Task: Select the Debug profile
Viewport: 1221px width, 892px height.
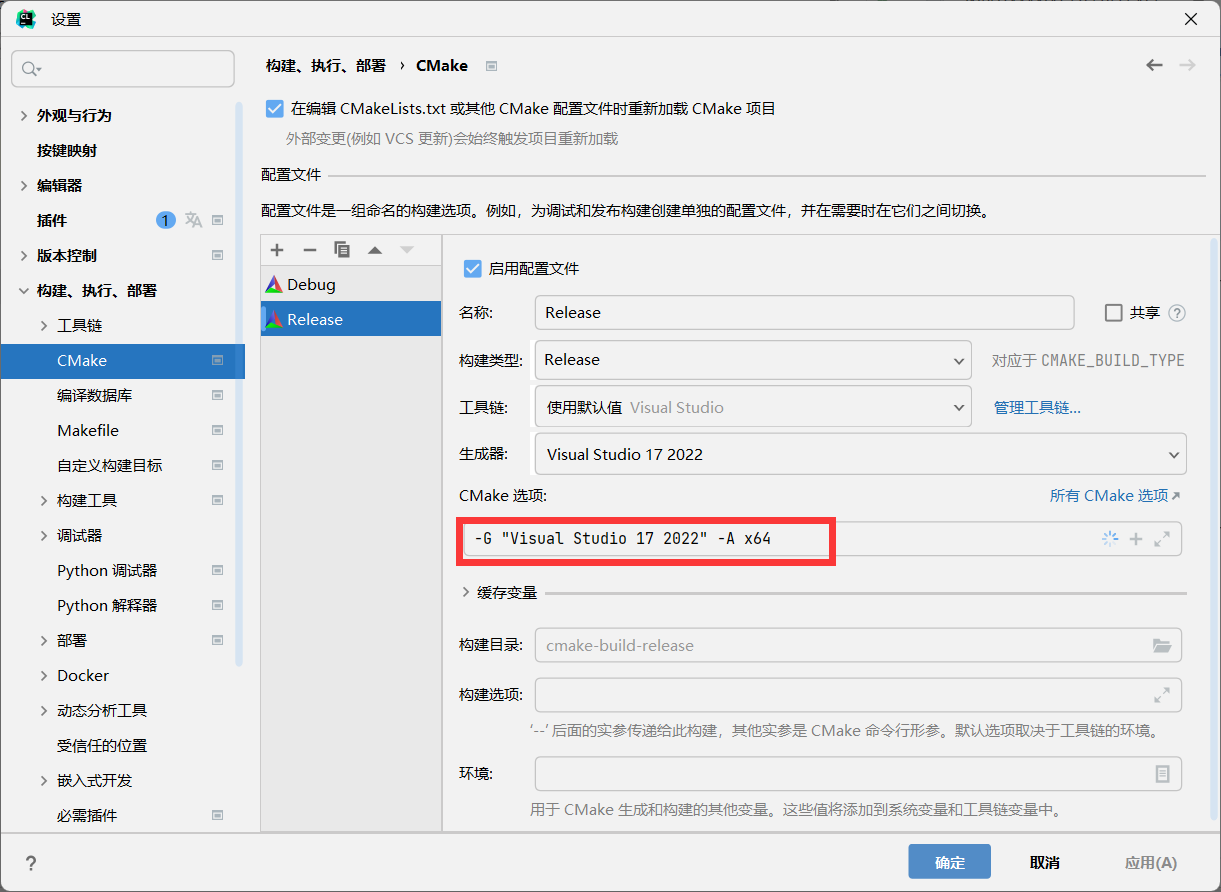Action: coord(351,284)
